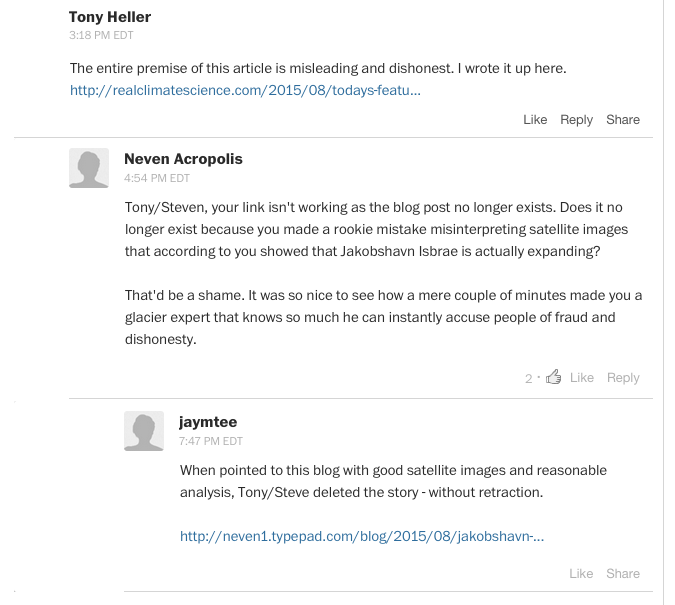Click the 3:18 PM EDT timestamp

pos(101,35)
